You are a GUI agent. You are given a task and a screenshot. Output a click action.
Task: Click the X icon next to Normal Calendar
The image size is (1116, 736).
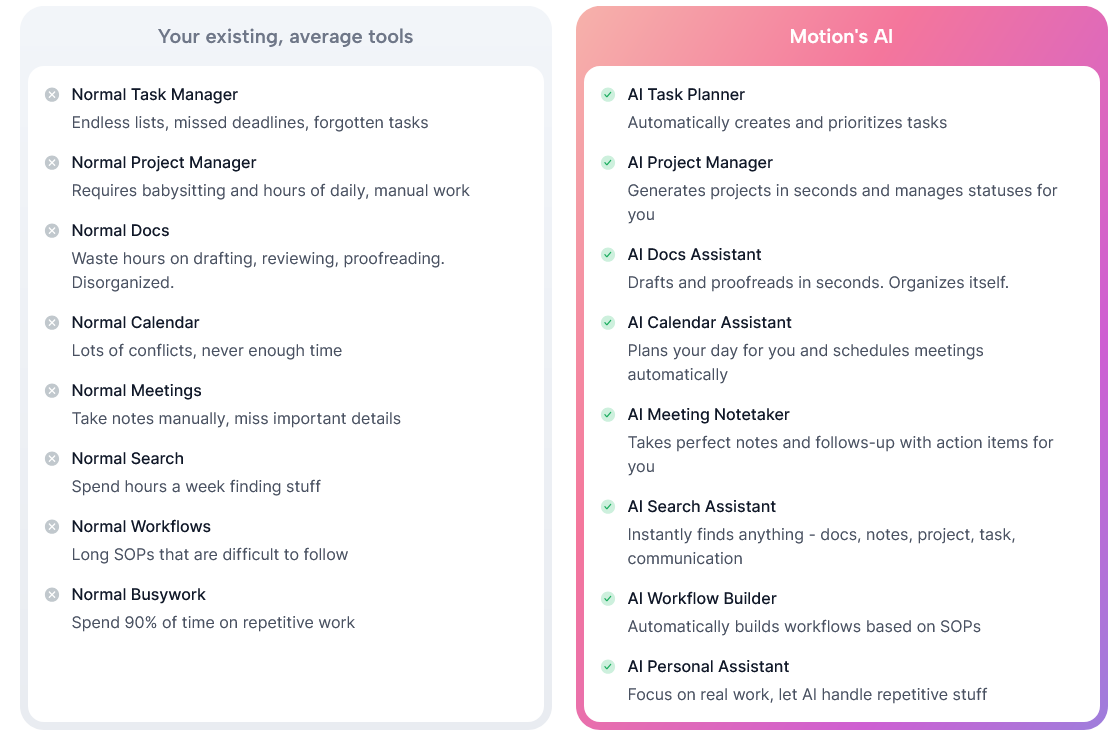[x=52, y=322]
